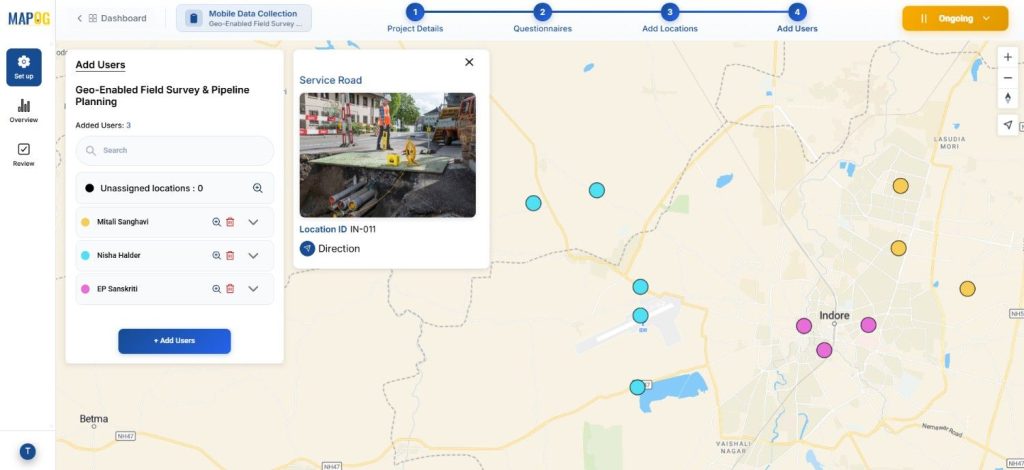1024x470 pixels.
Task: Open the user profile avatar T
Action: 27,451
